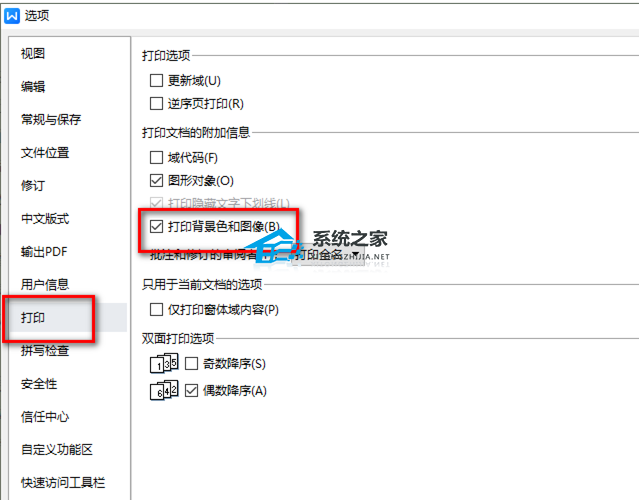Image resolution: width=639 pixels, height=500 pixels.
Task: Toggle 打印背景色和图像(B) checkbox
Action: [x=156, y=226]
